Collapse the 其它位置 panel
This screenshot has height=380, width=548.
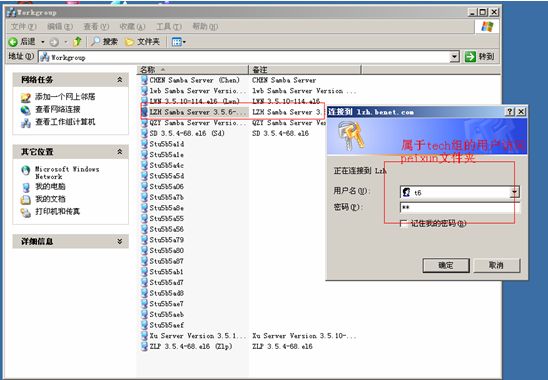point(120,152)
